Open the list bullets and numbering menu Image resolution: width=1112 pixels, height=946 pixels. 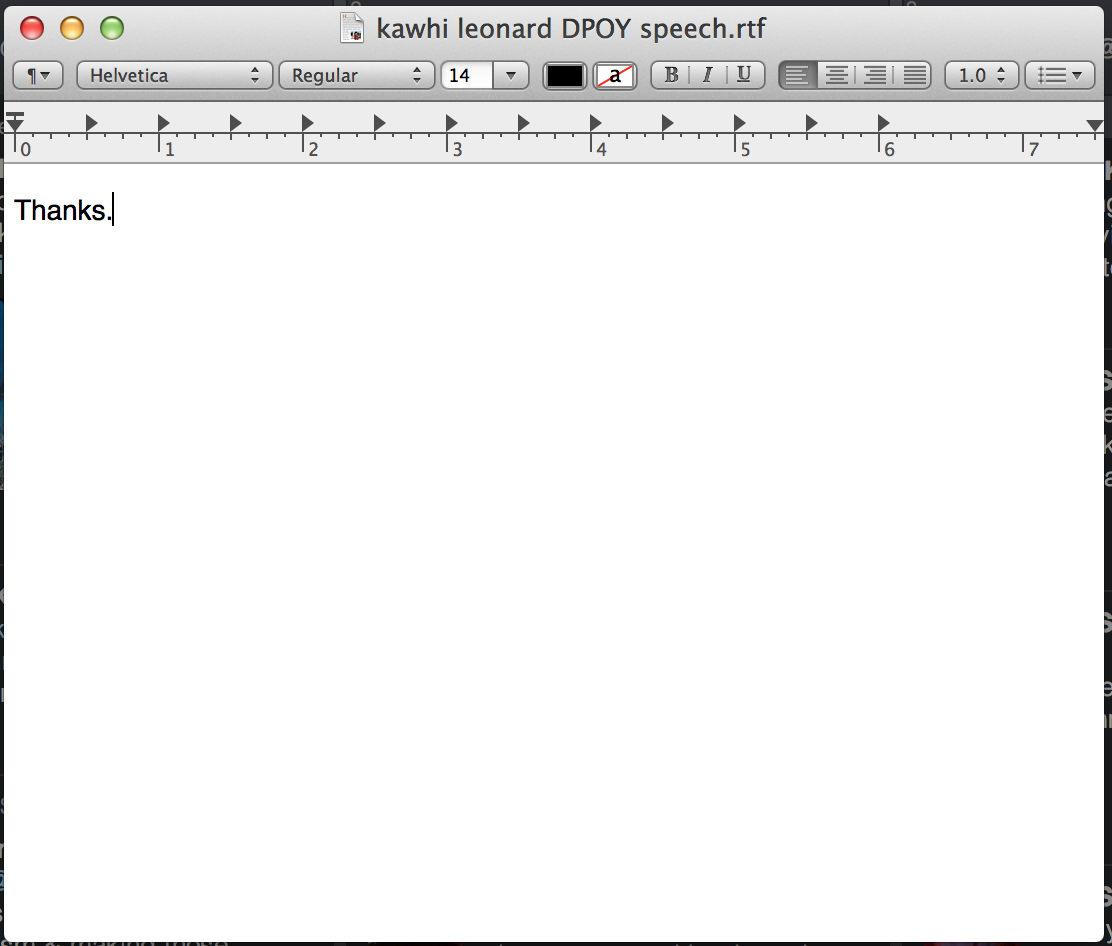(1060, 75)
